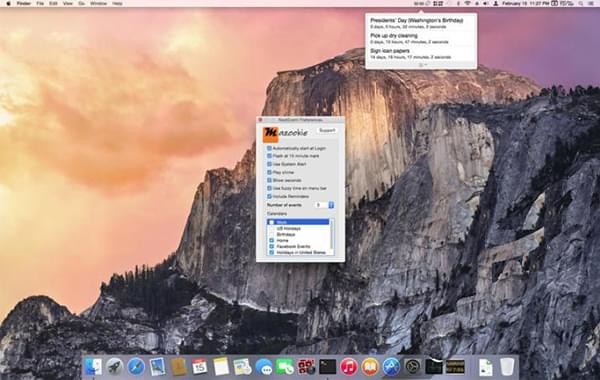Close the preferences window with red button
Screen dimensions: 600x380
261,120
